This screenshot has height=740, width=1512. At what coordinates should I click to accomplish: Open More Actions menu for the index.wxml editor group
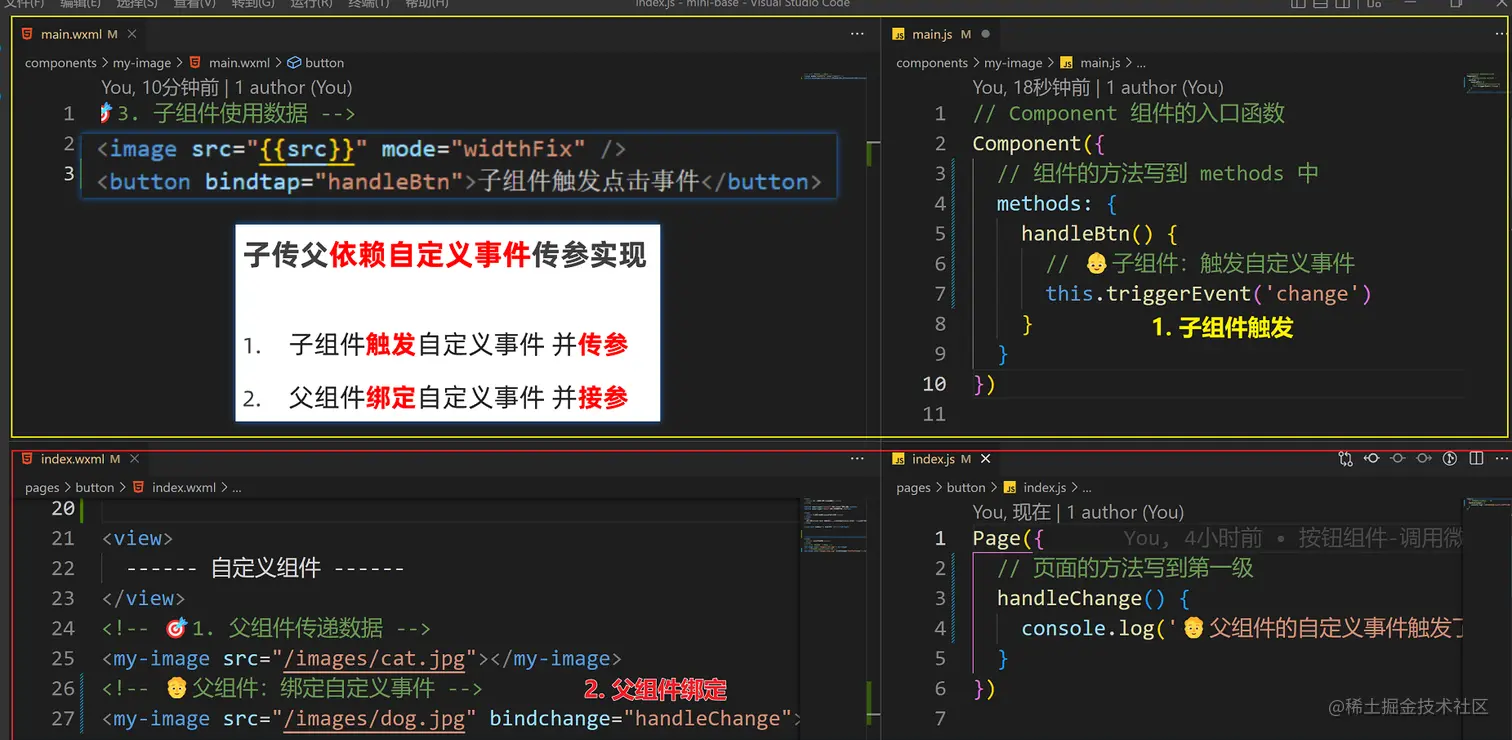(857, 459)
